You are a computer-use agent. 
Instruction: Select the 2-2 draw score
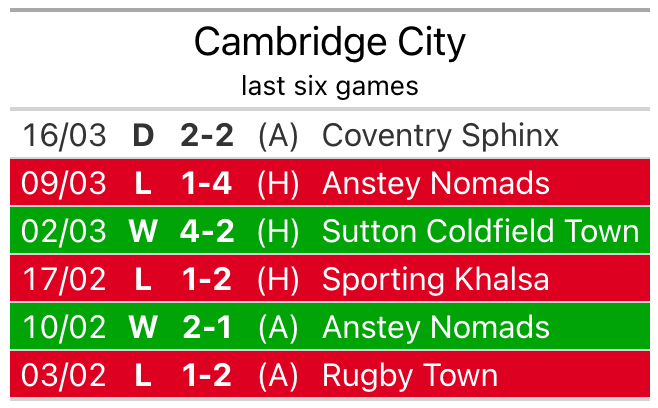pyautogui.click(x=207, y=135)
